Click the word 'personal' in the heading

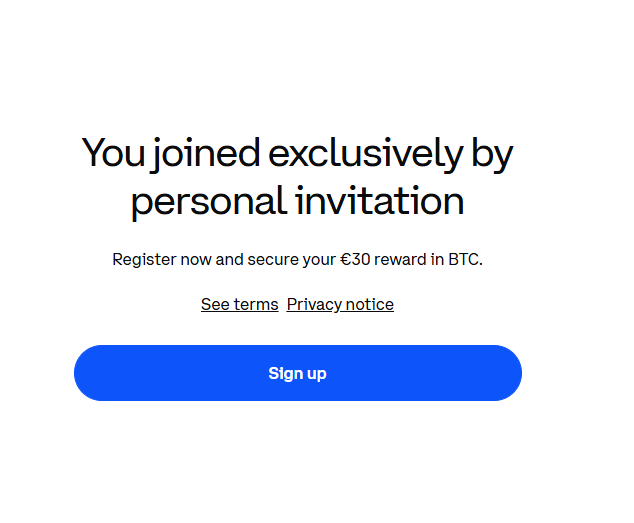click(208, 203)
